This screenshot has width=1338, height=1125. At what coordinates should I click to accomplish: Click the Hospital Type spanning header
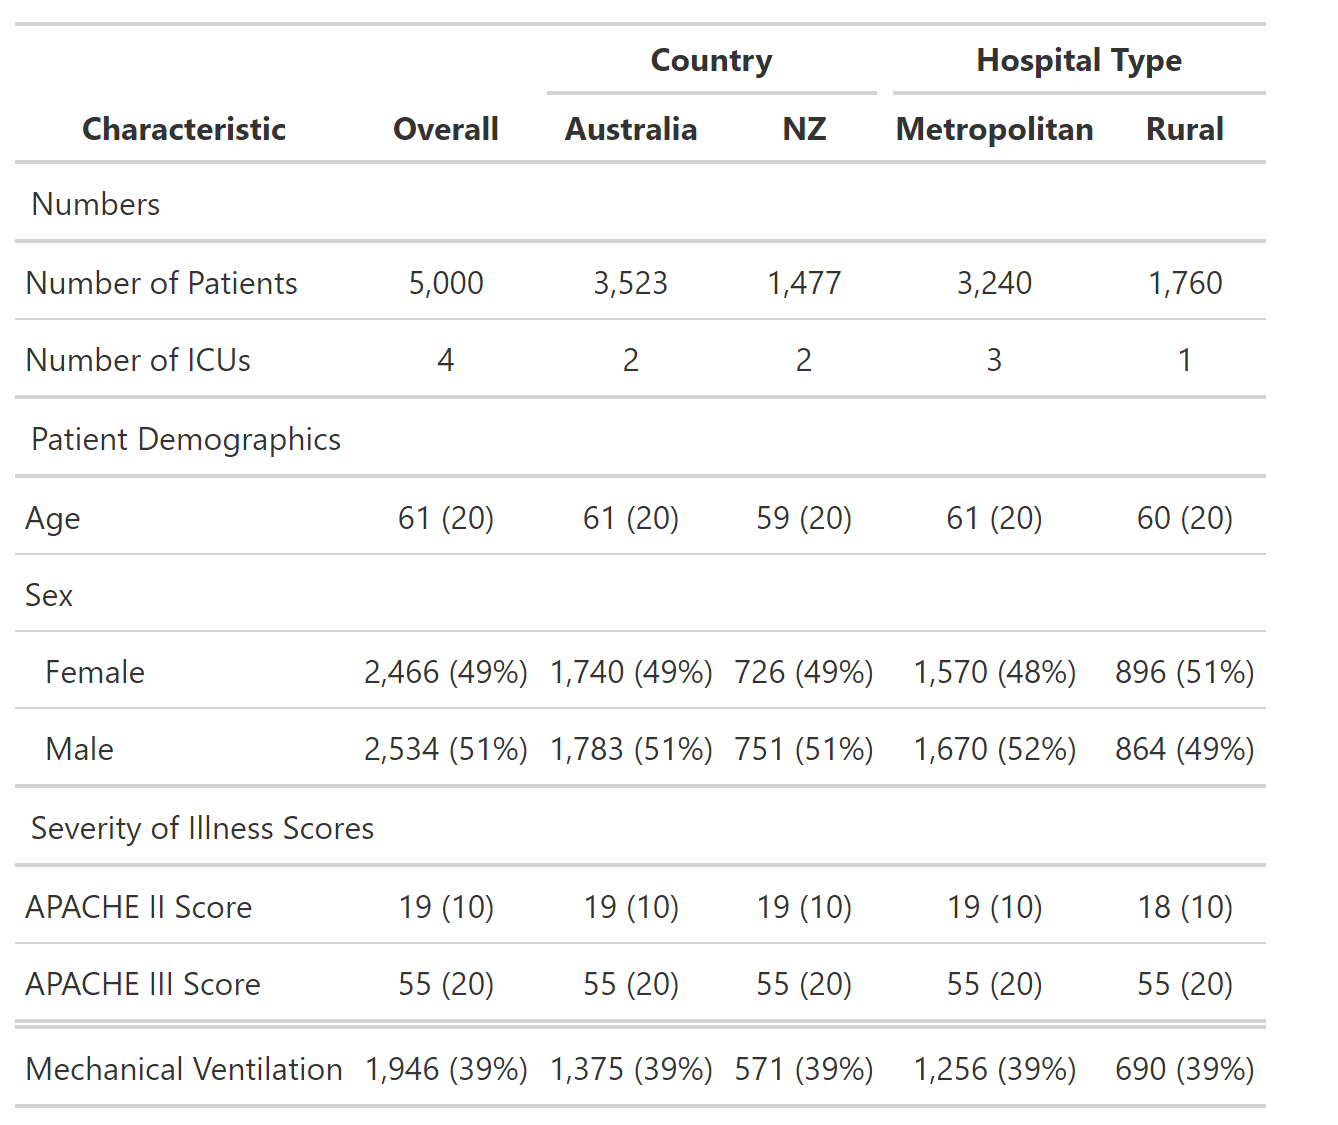(x=1079, y=60)
